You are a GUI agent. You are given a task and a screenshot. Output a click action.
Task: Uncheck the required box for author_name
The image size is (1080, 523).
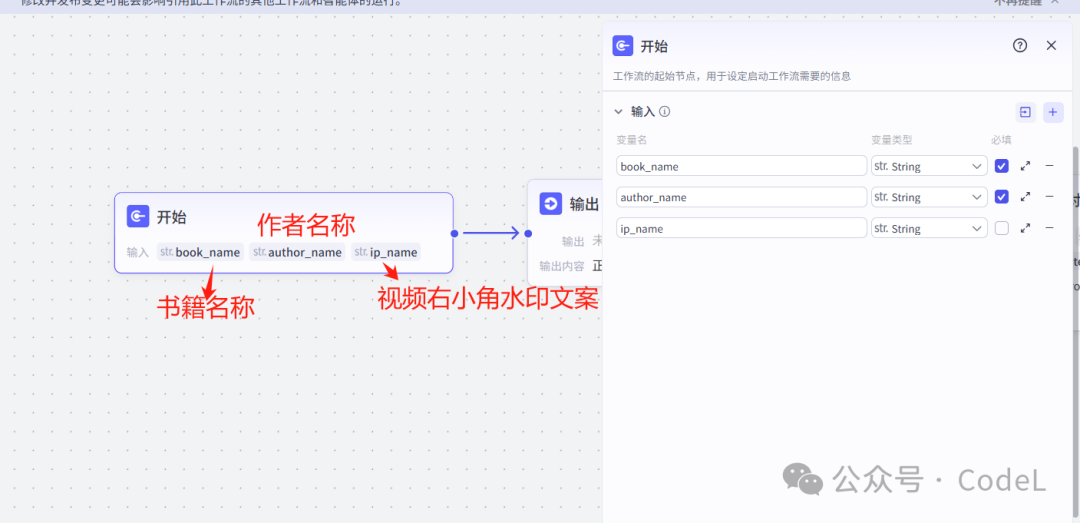tap(1001, 197)
